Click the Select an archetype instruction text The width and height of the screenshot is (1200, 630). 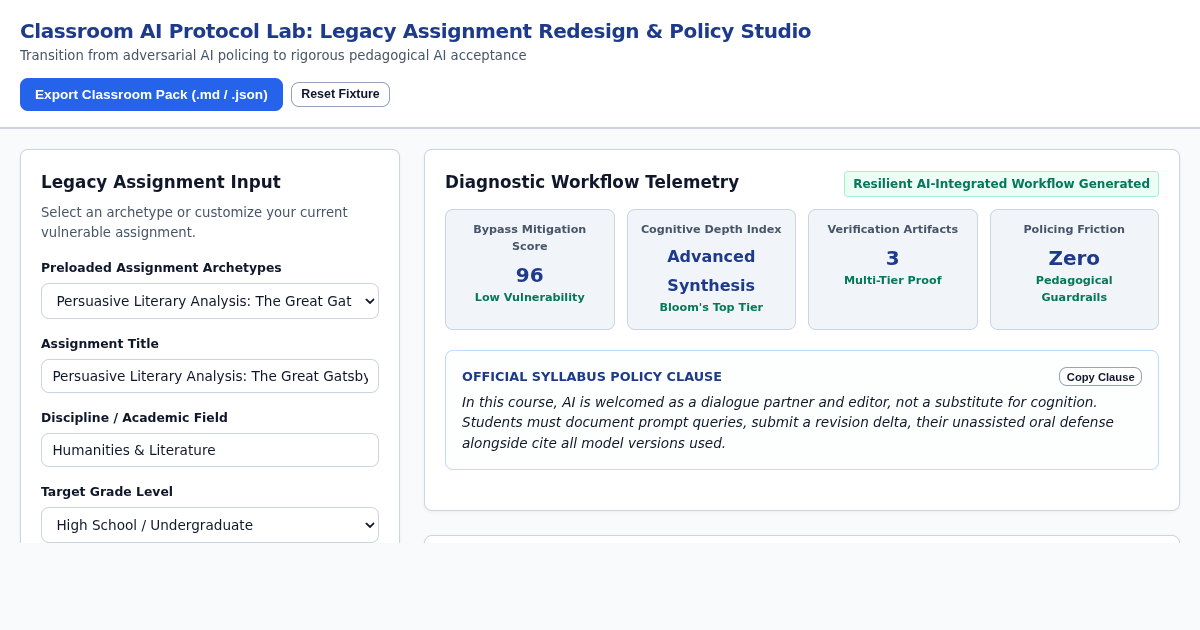point(194,222)
